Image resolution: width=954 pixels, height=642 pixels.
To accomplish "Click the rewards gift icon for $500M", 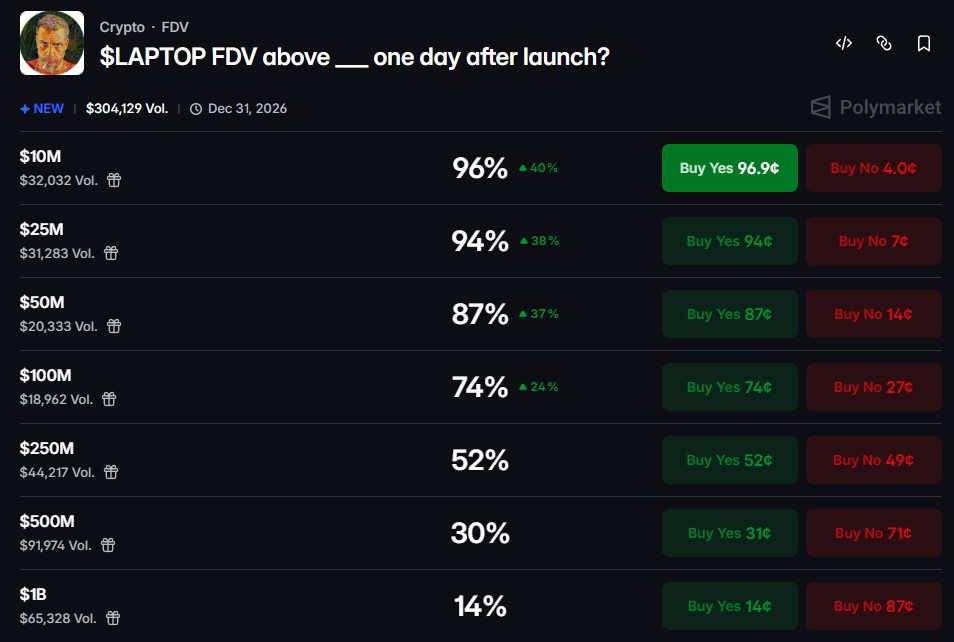I will 108,545.
